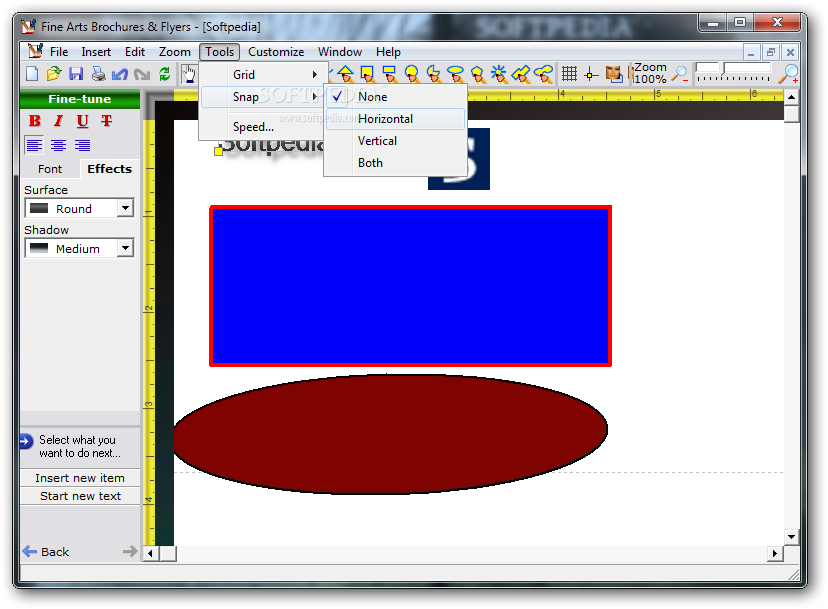Insert square shape from toolbar
The image size is (828, 609).
(x=368, y=74)
